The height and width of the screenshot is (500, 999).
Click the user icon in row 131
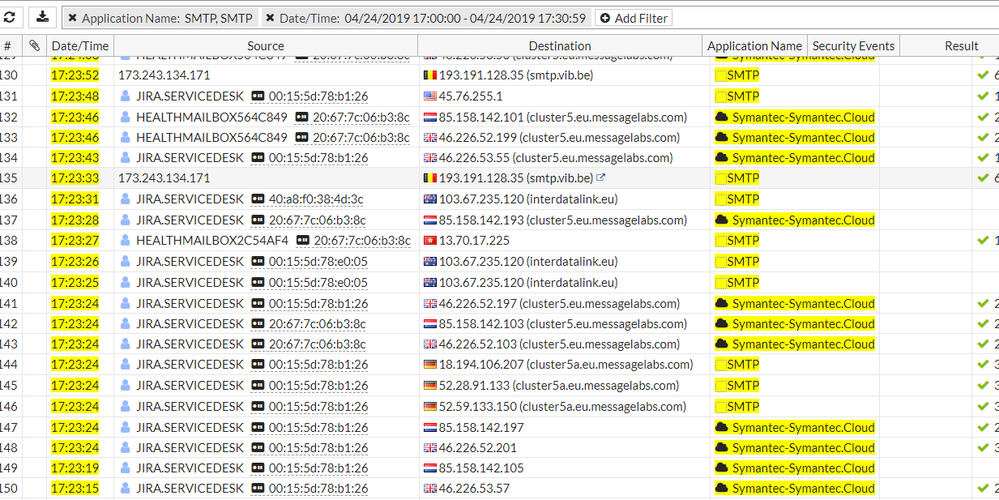pyautogui.click(x=126, y=96)
